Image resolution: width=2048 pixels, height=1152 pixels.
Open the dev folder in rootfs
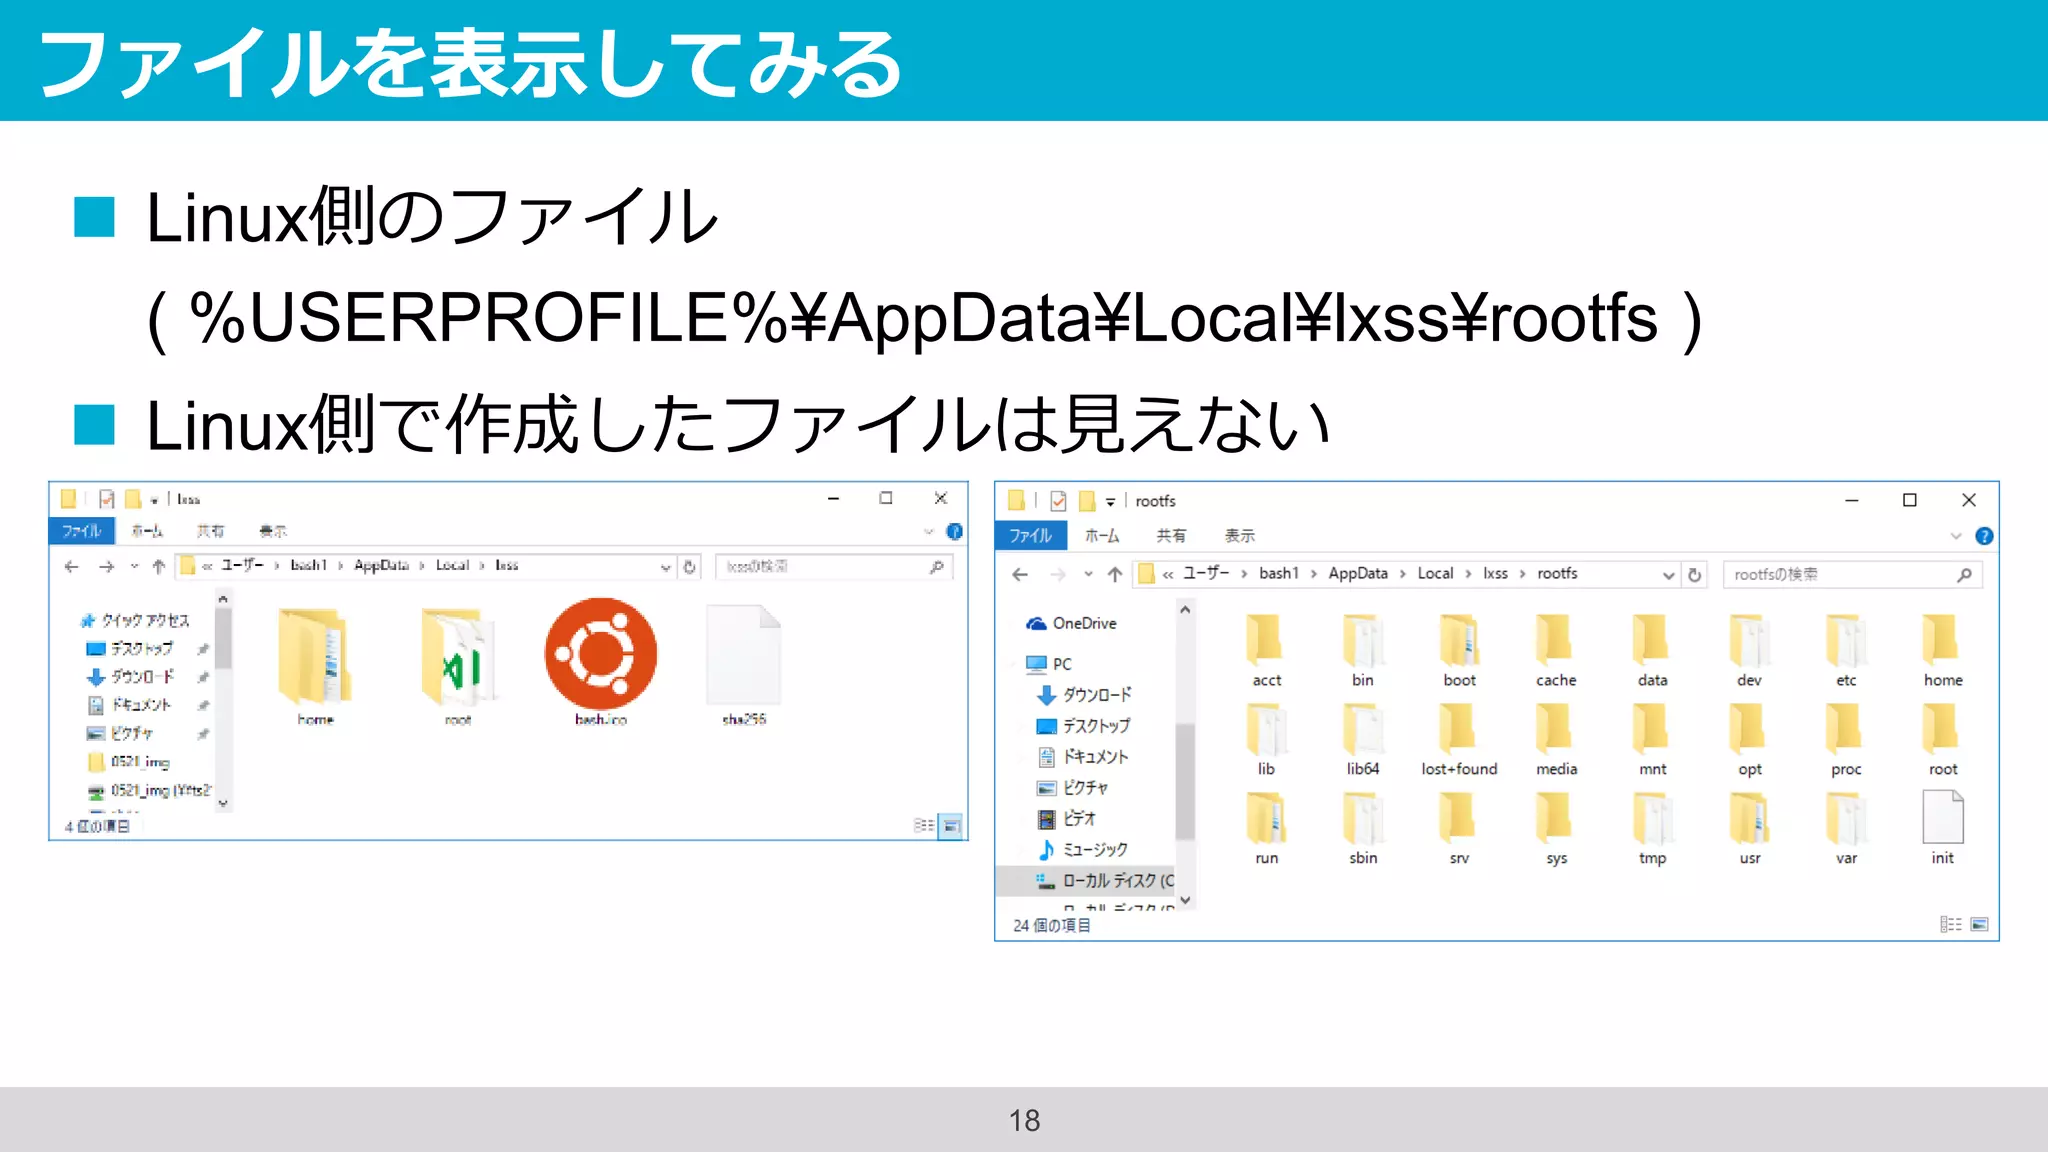click(1749, 650)
